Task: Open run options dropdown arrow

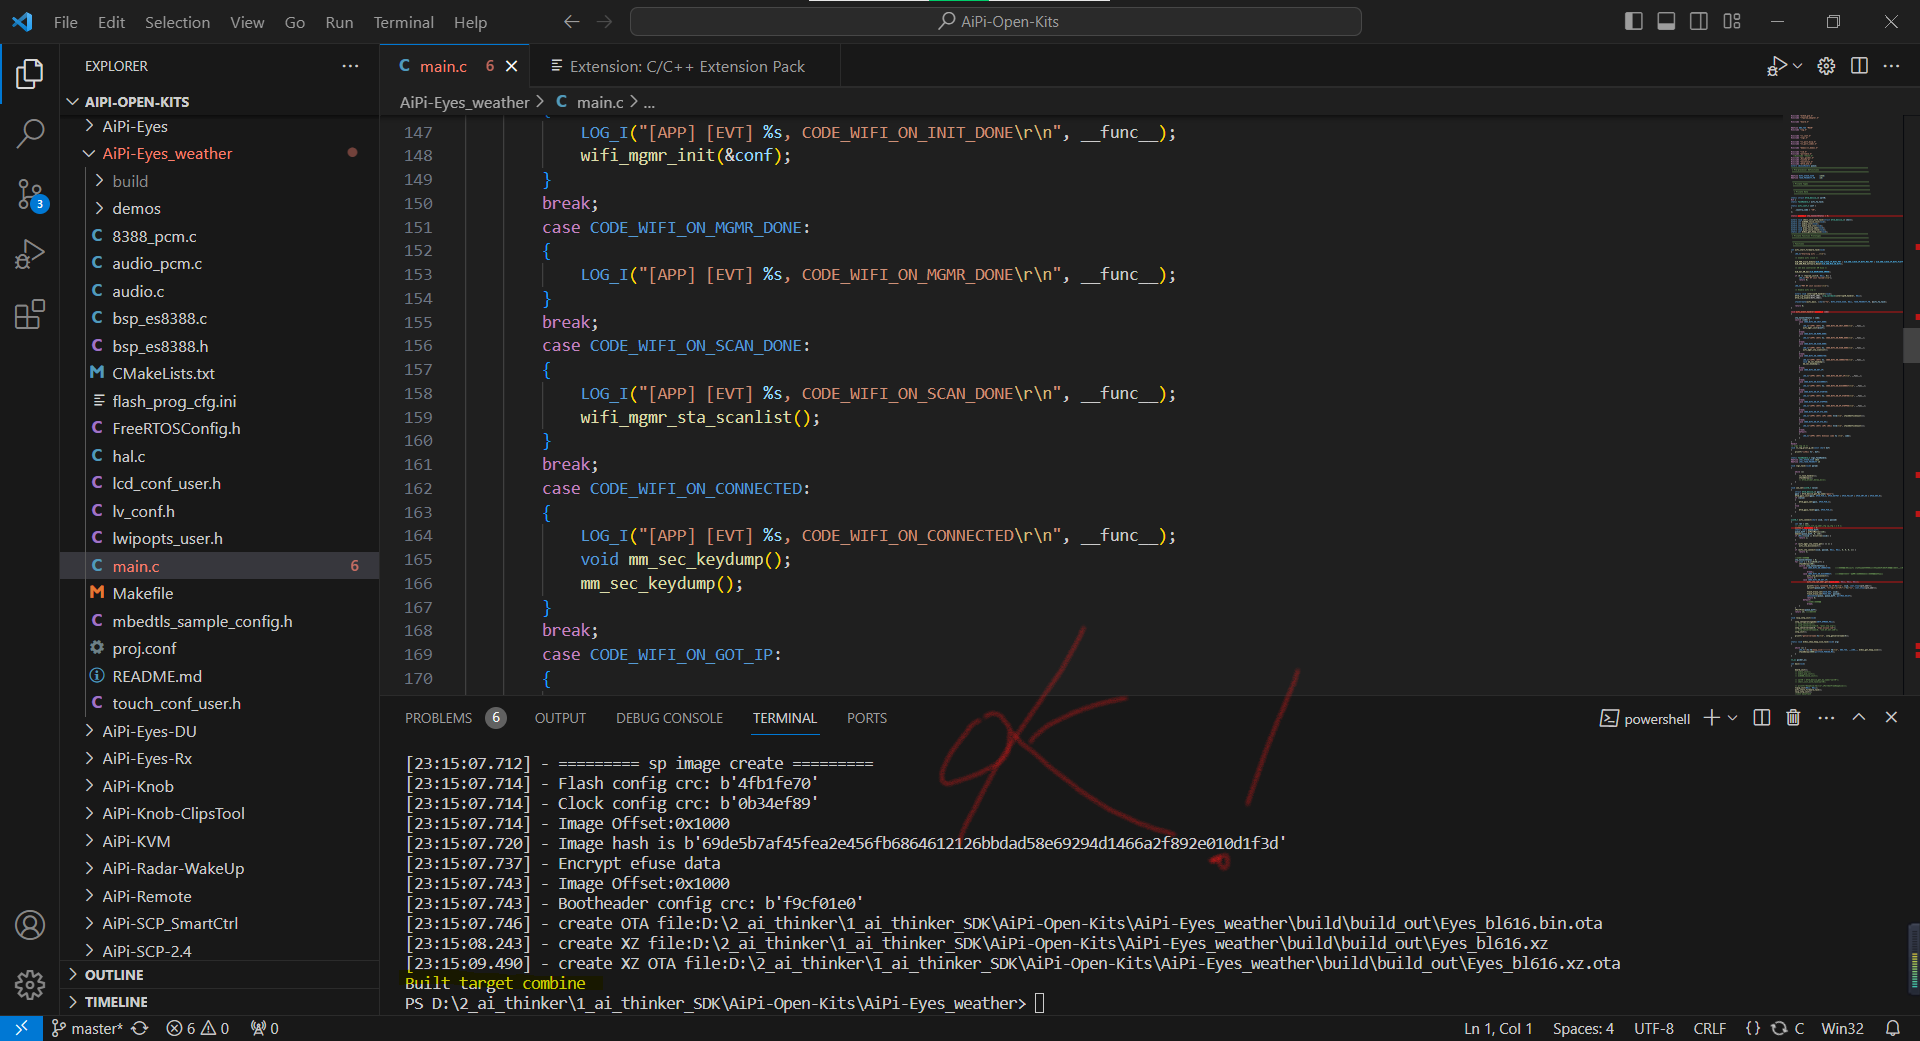Action: point(1797,66)
